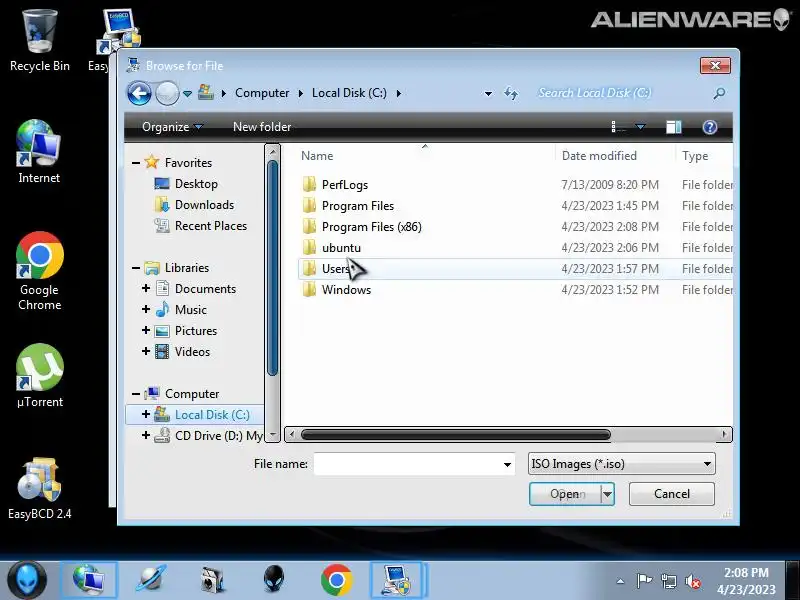Select the Local Disk (C:) breadcrumb
The image size is (800, 600).
tap(349, 93)
